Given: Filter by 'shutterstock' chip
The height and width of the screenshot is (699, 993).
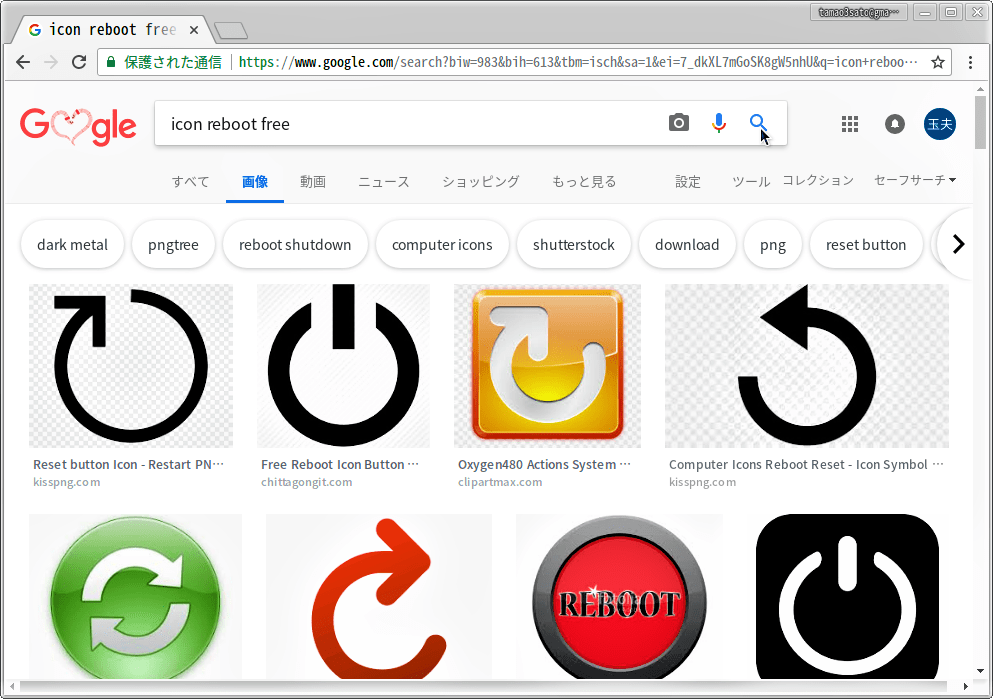Looking at the screenshot, I should point(574,244).
